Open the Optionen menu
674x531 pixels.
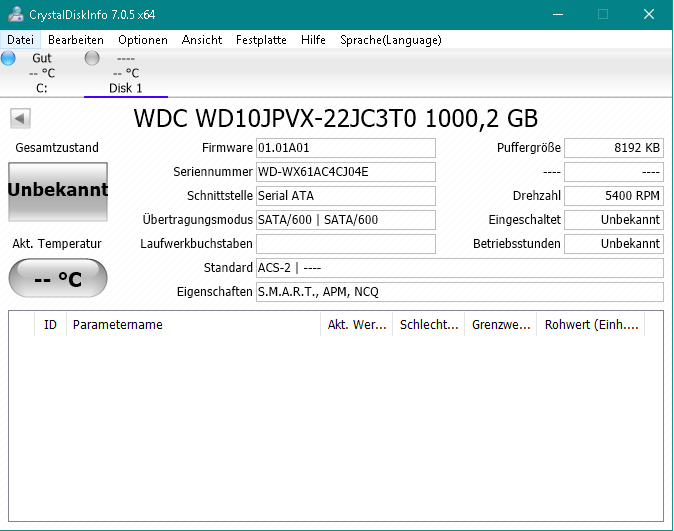point(143,40)
